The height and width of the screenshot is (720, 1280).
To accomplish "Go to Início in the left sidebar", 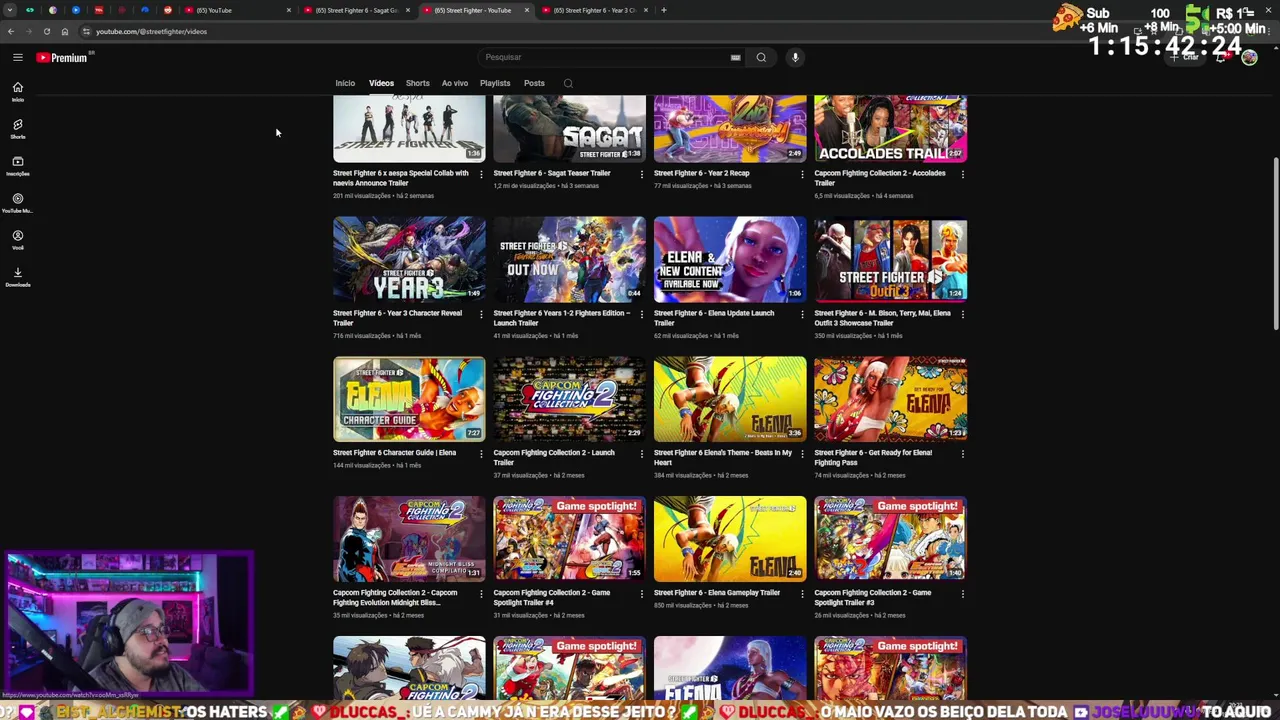I will (18, 92).
